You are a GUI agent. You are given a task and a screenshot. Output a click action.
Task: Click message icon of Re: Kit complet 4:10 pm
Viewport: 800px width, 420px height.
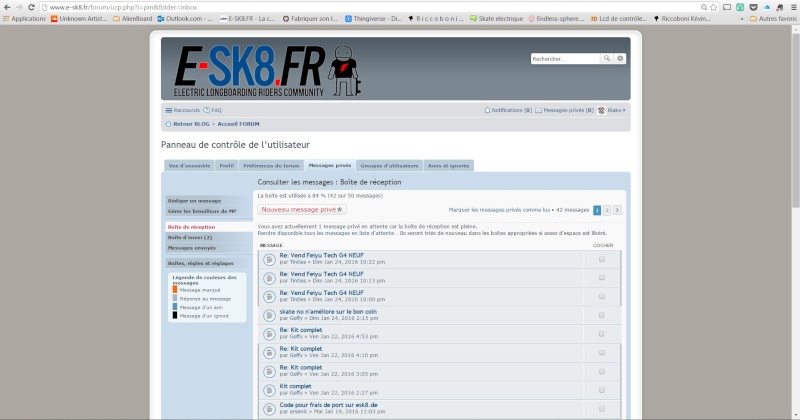(x=269, y=353)
